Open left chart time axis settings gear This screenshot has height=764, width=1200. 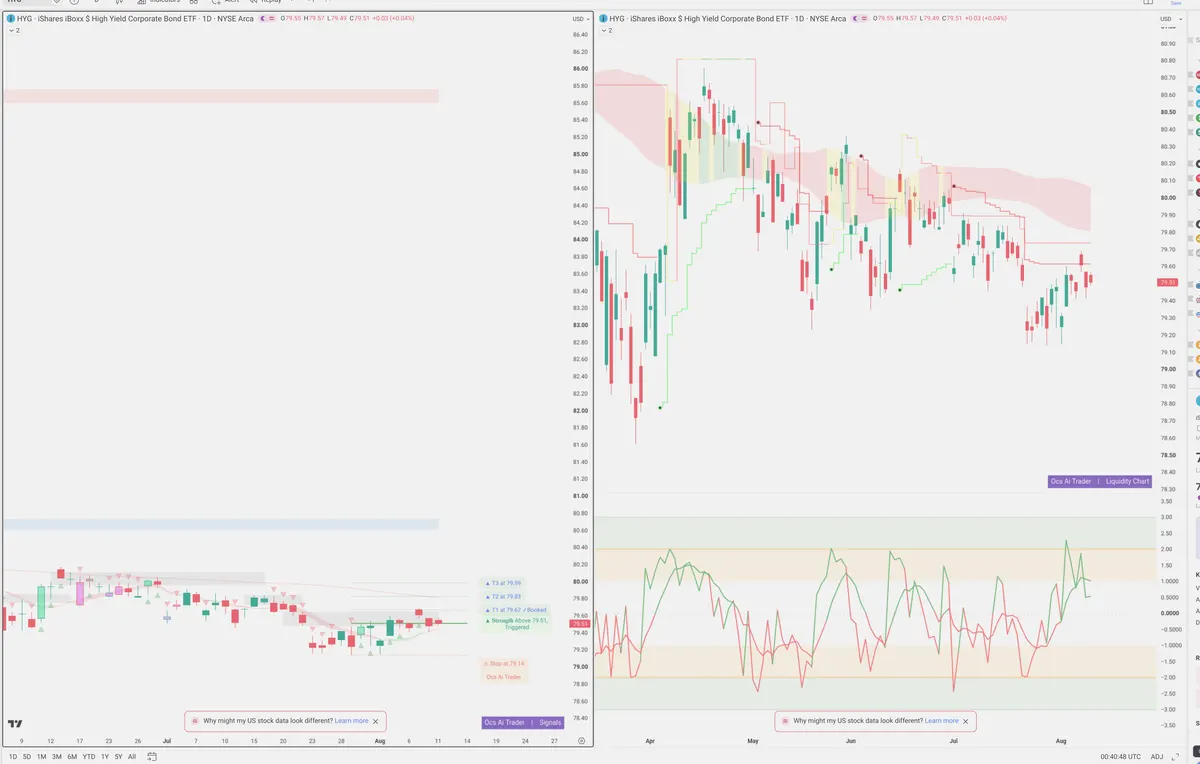tap(581, 740)
